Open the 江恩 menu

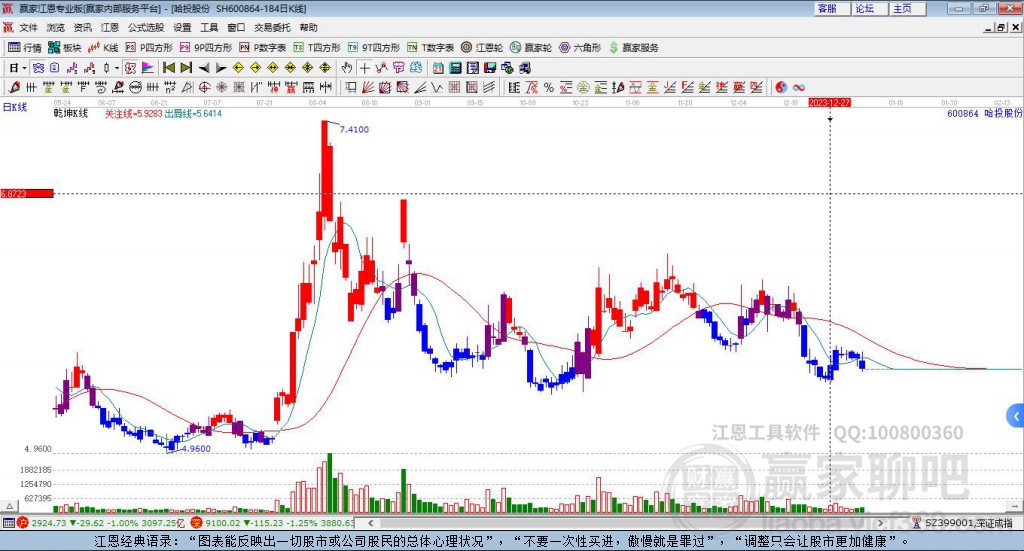click(x=110, y=27)
